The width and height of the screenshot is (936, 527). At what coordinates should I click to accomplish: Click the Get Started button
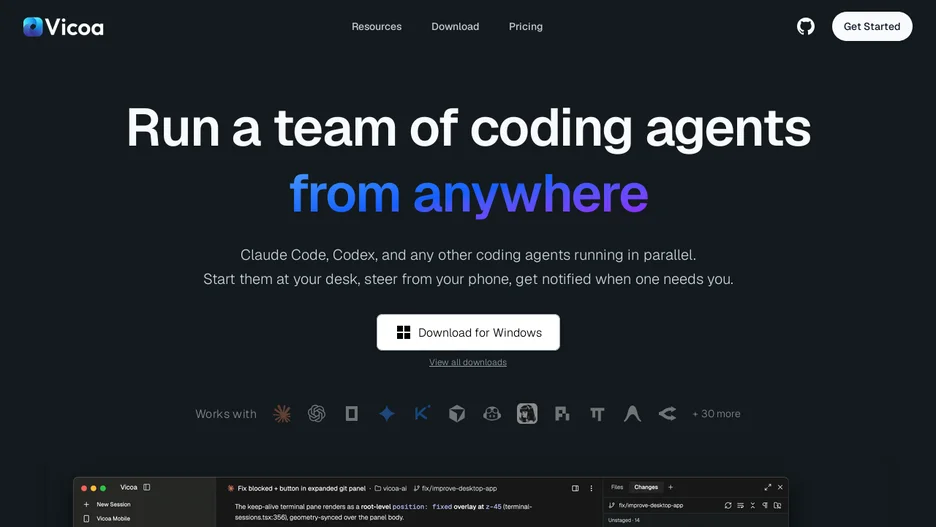[x=872, y=26]
